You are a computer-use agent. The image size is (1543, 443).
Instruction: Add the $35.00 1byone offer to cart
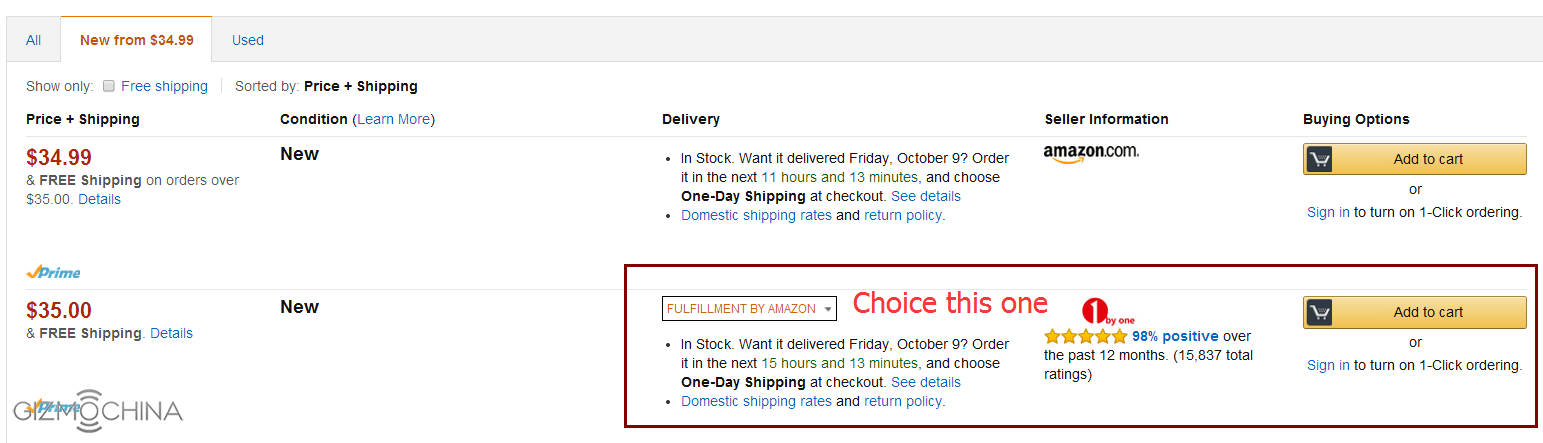tap(1427, 312)
